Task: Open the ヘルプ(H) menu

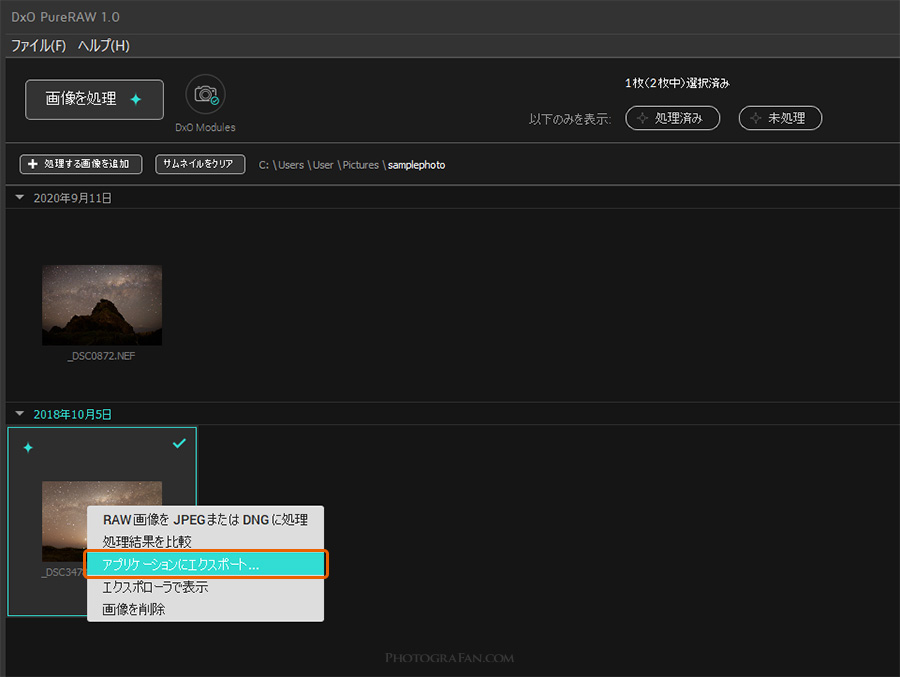Action: tap(104, 46)
